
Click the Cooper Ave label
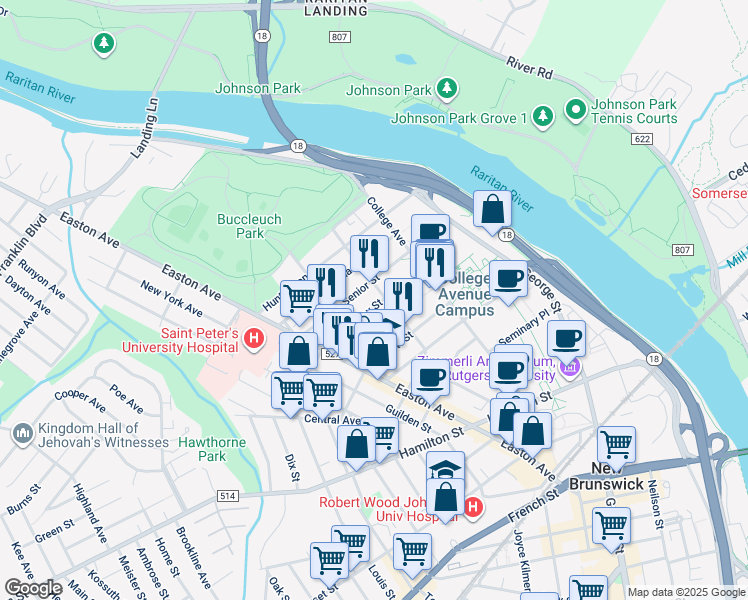80,401
